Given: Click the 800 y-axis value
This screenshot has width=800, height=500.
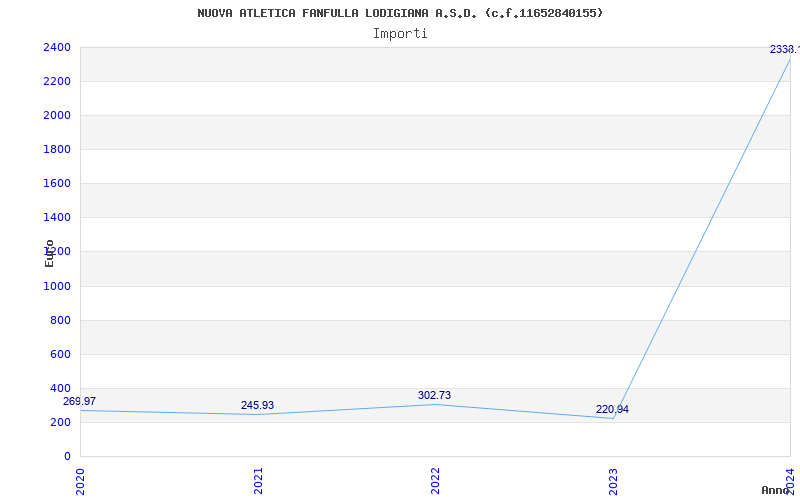Looking at the screenshot, I should pos(60,320).
